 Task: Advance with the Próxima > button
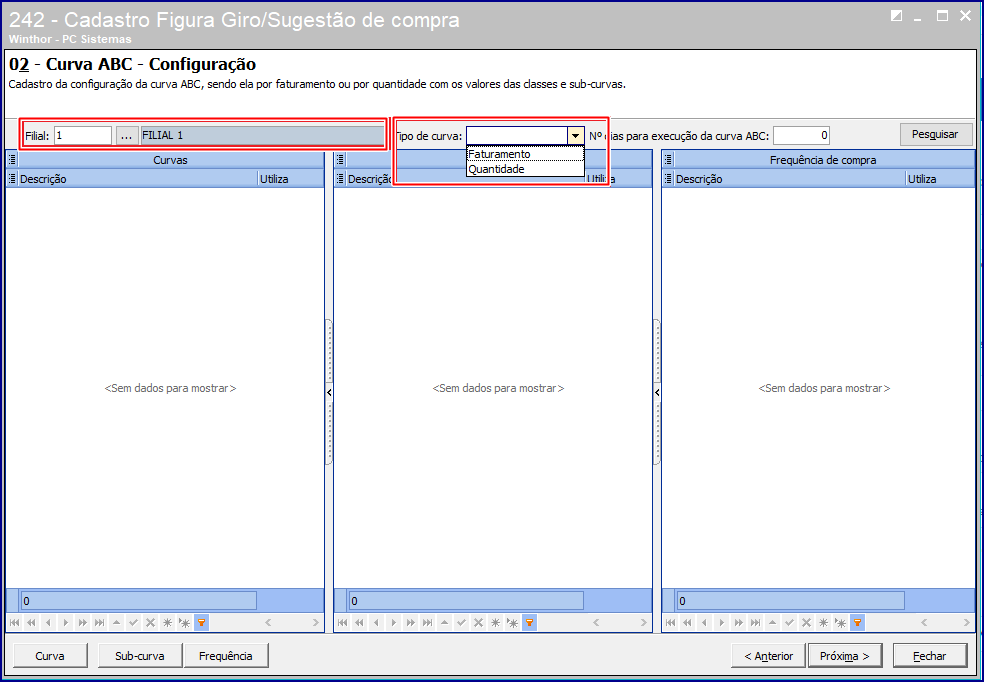click(x=845, y=656)
